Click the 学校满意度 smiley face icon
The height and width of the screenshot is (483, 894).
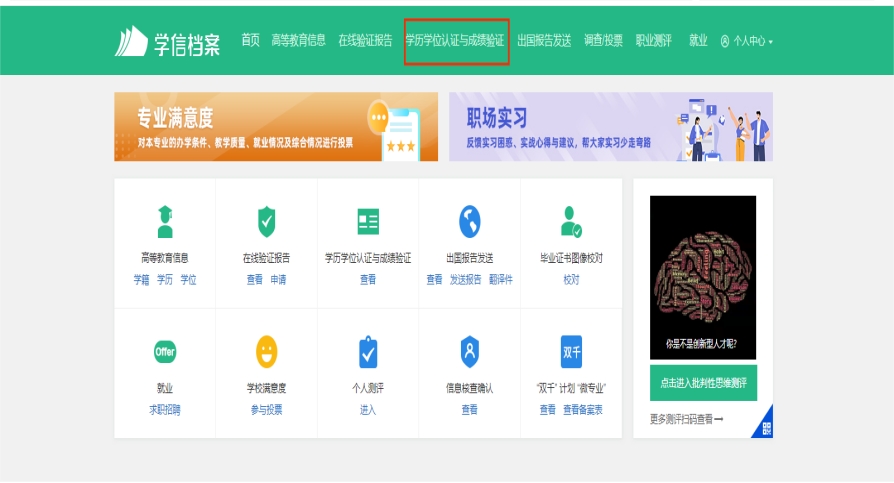click(266, 351)
